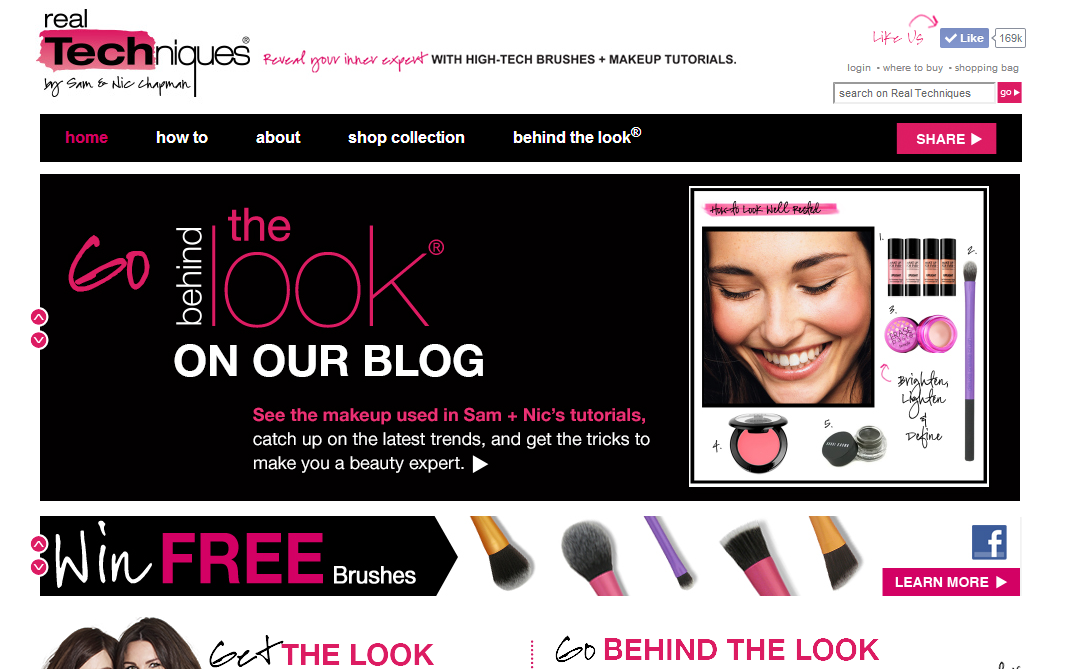This screenshot has width=1091, height=669.
Task: Click the Facebook icon on the brushes banner
Action: tap(989, 542)
